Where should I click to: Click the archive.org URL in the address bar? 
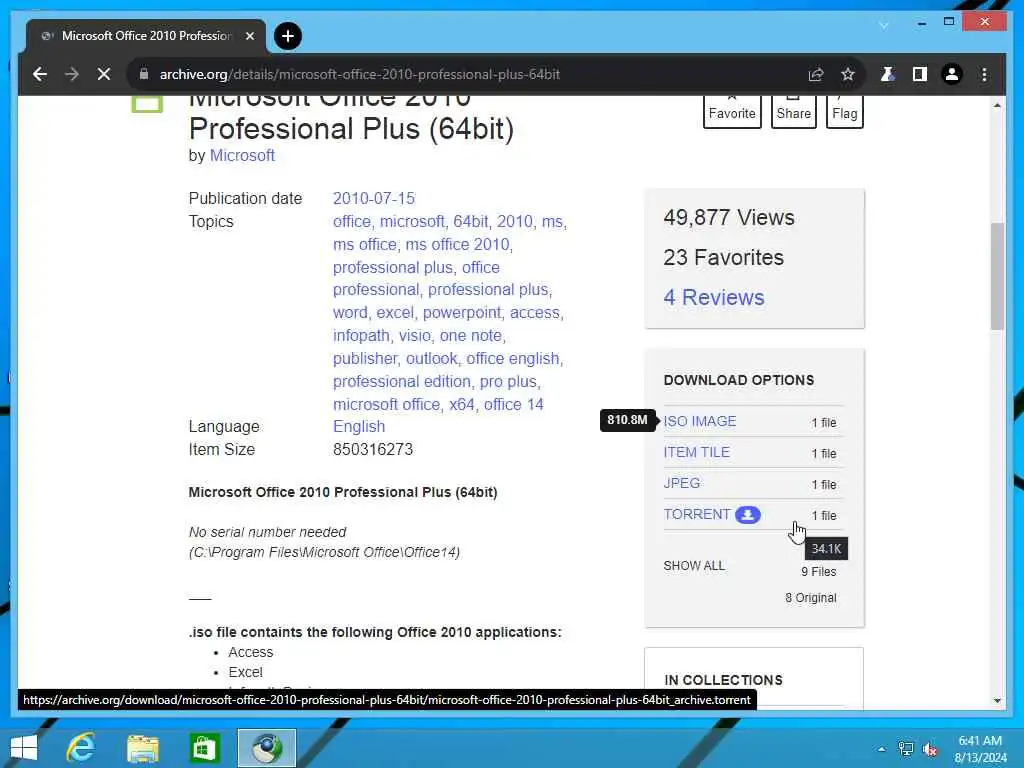(359, 74)
